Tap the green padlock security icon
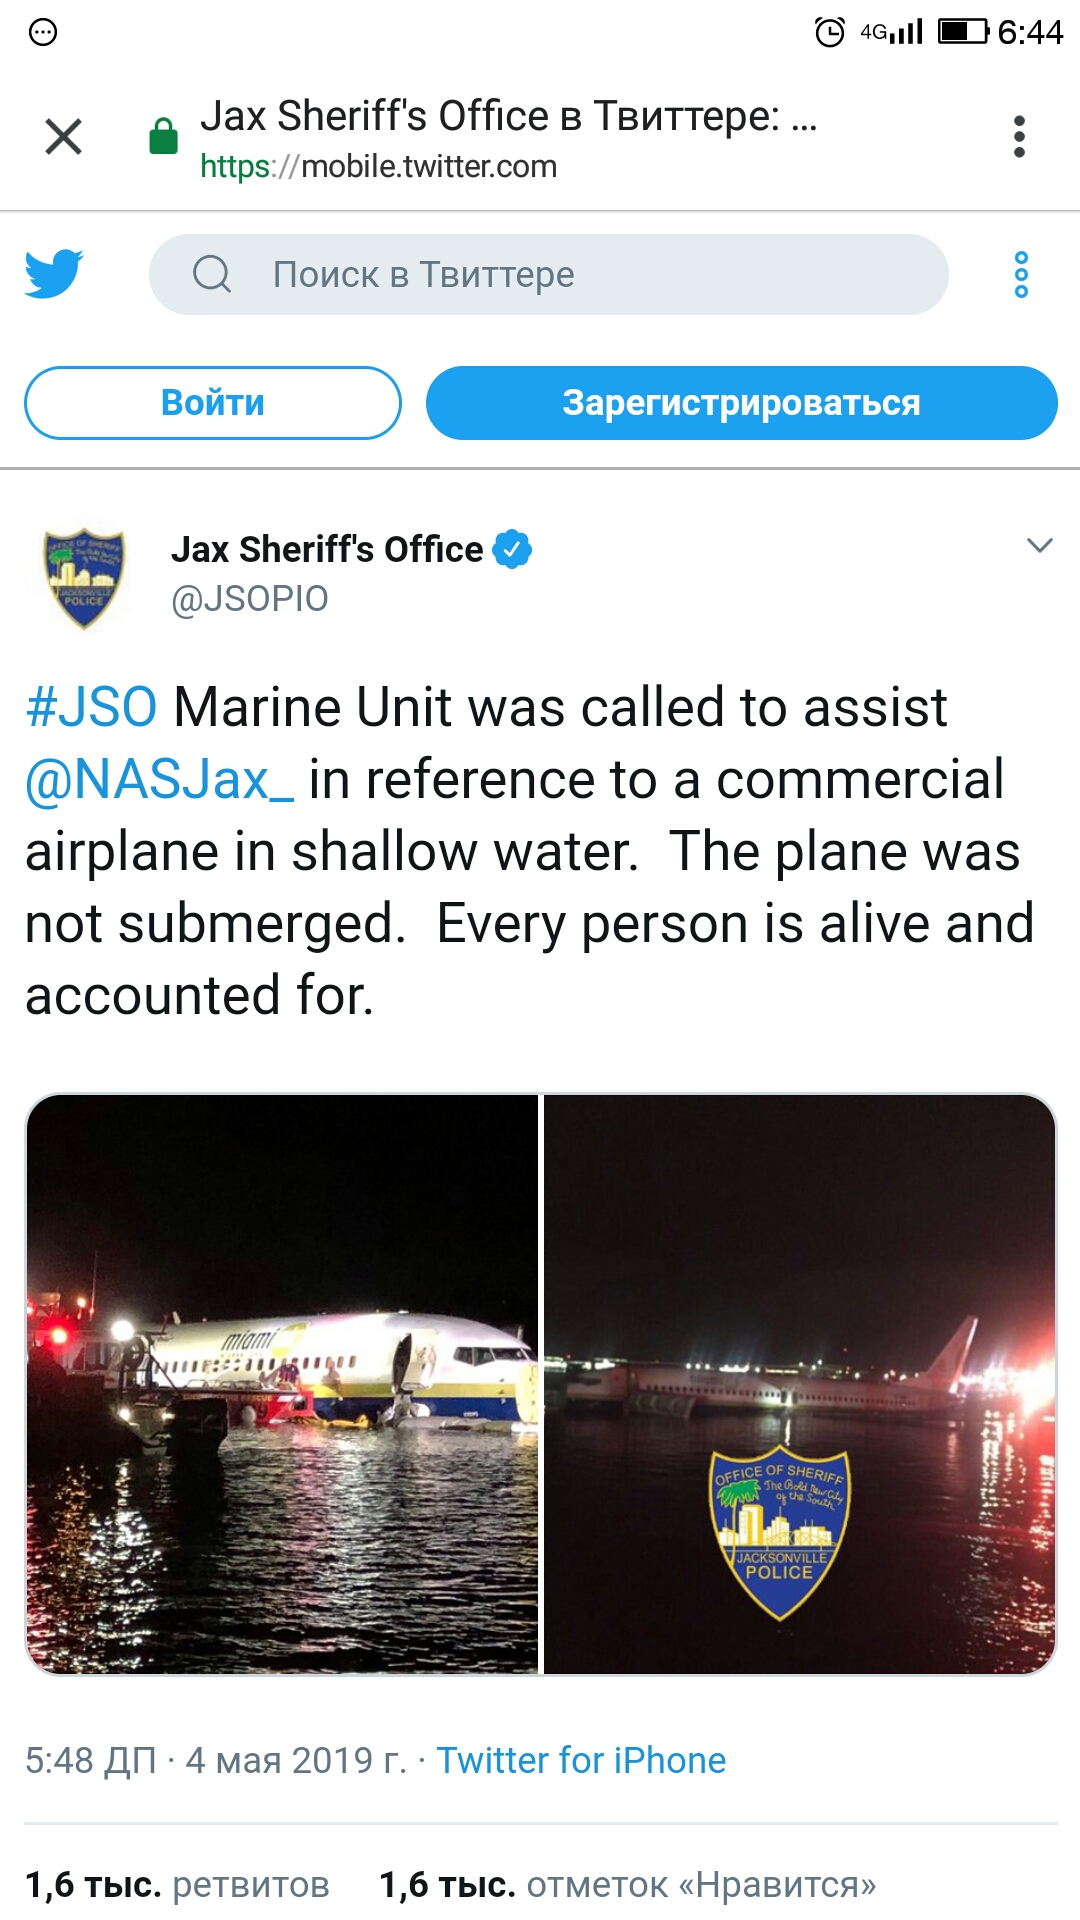Viewport: 1080px width, 1920px height. pos(163,136)
